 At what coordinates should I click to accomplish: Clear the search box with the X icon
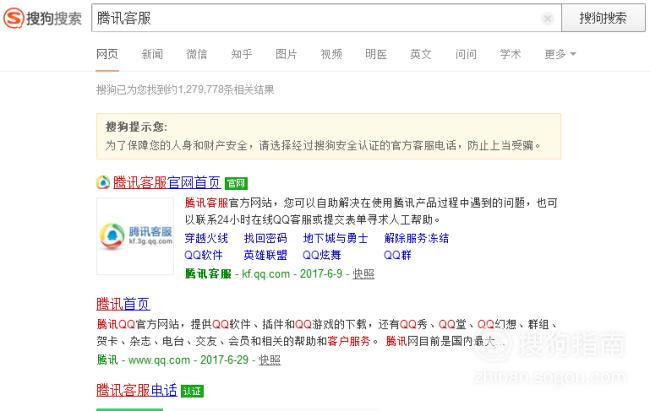(547, 18)
